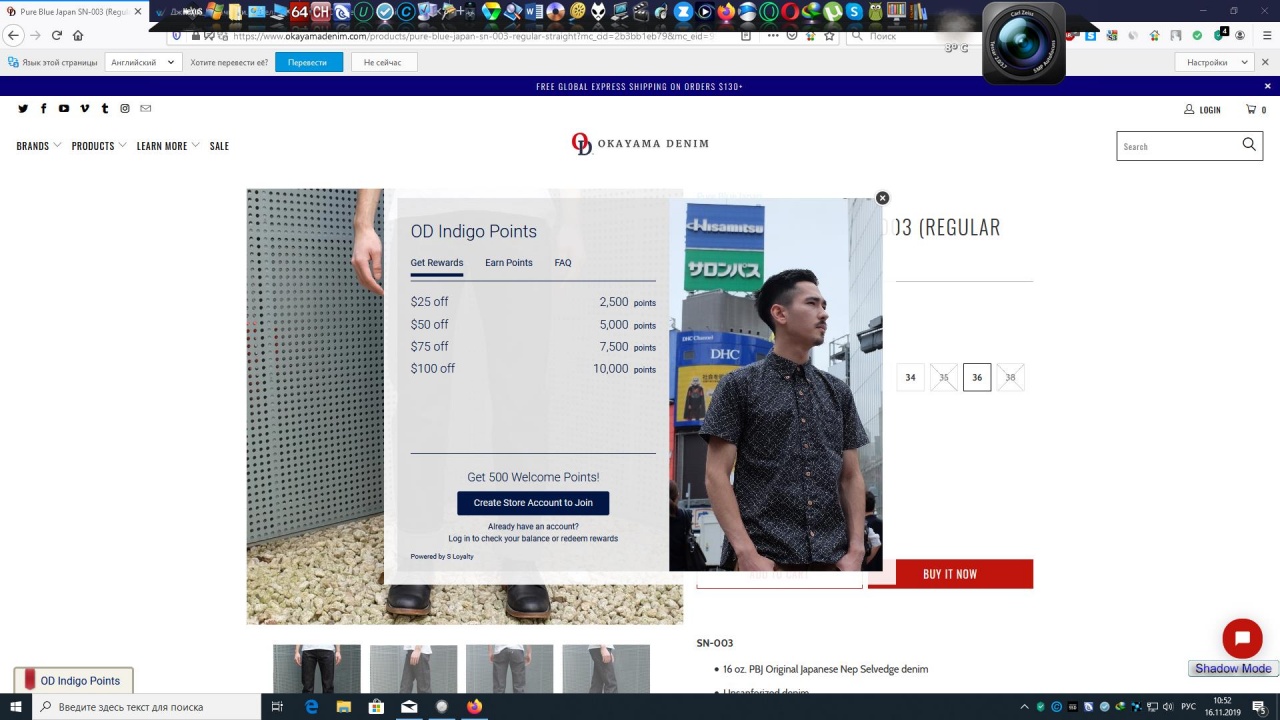Switch to the Earn Points tab
Viewport: 1280px width, 720px height.
(509, 263)
